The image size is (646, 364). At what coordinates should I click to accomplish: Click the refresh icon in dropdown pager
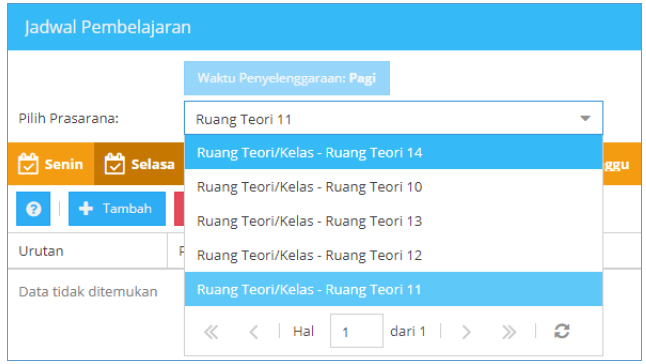tap(562, 331)
